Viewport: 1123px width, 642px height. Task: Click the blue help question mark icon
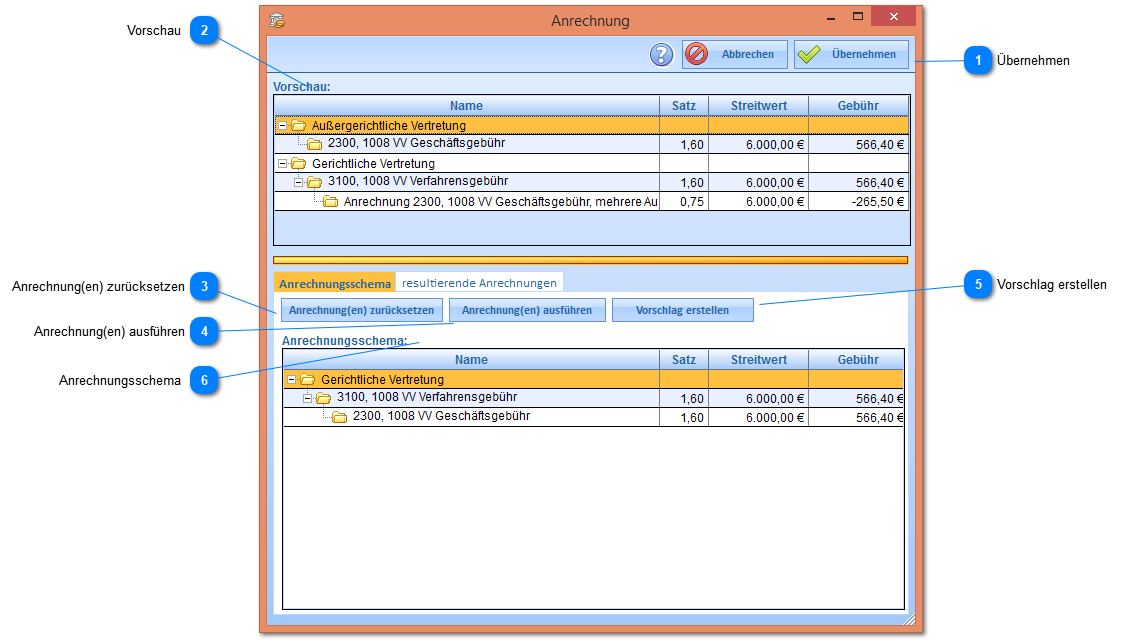pos(661,55)
